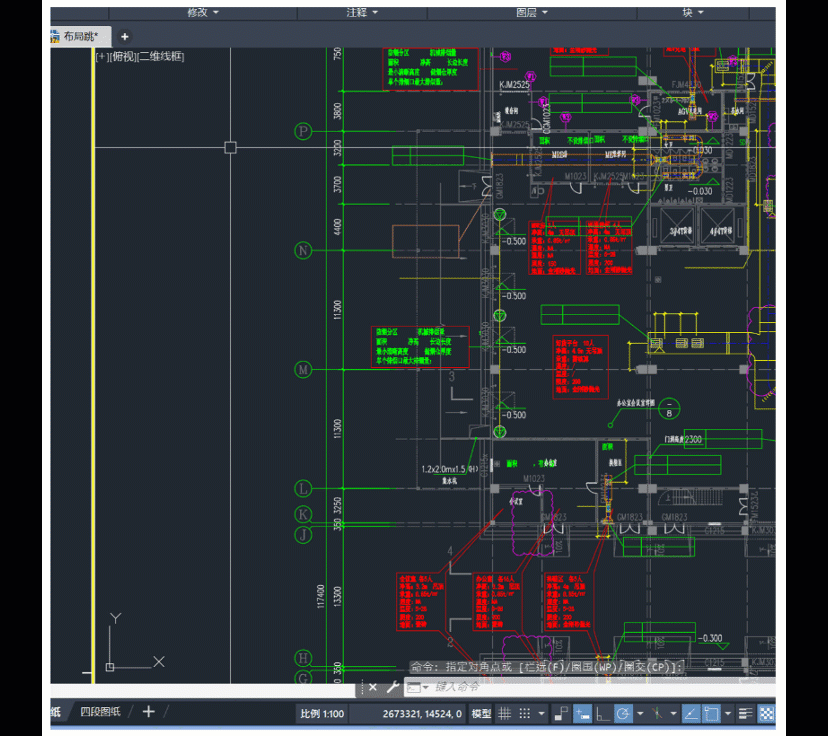Click the 模型 model space button

[481, 713]
